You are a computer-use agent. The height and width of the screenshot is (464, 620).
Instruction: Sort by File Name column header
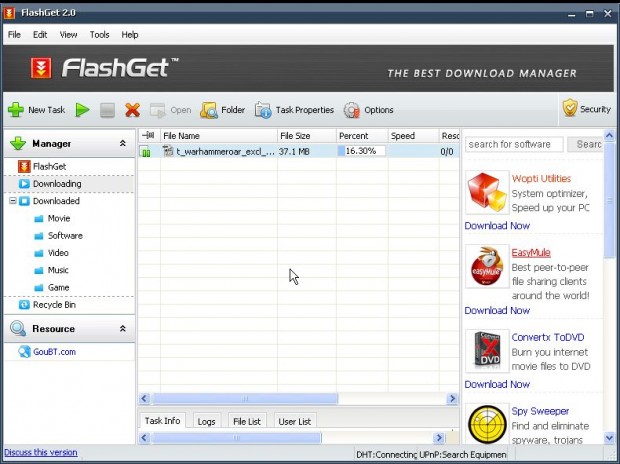tap(219, 136)
